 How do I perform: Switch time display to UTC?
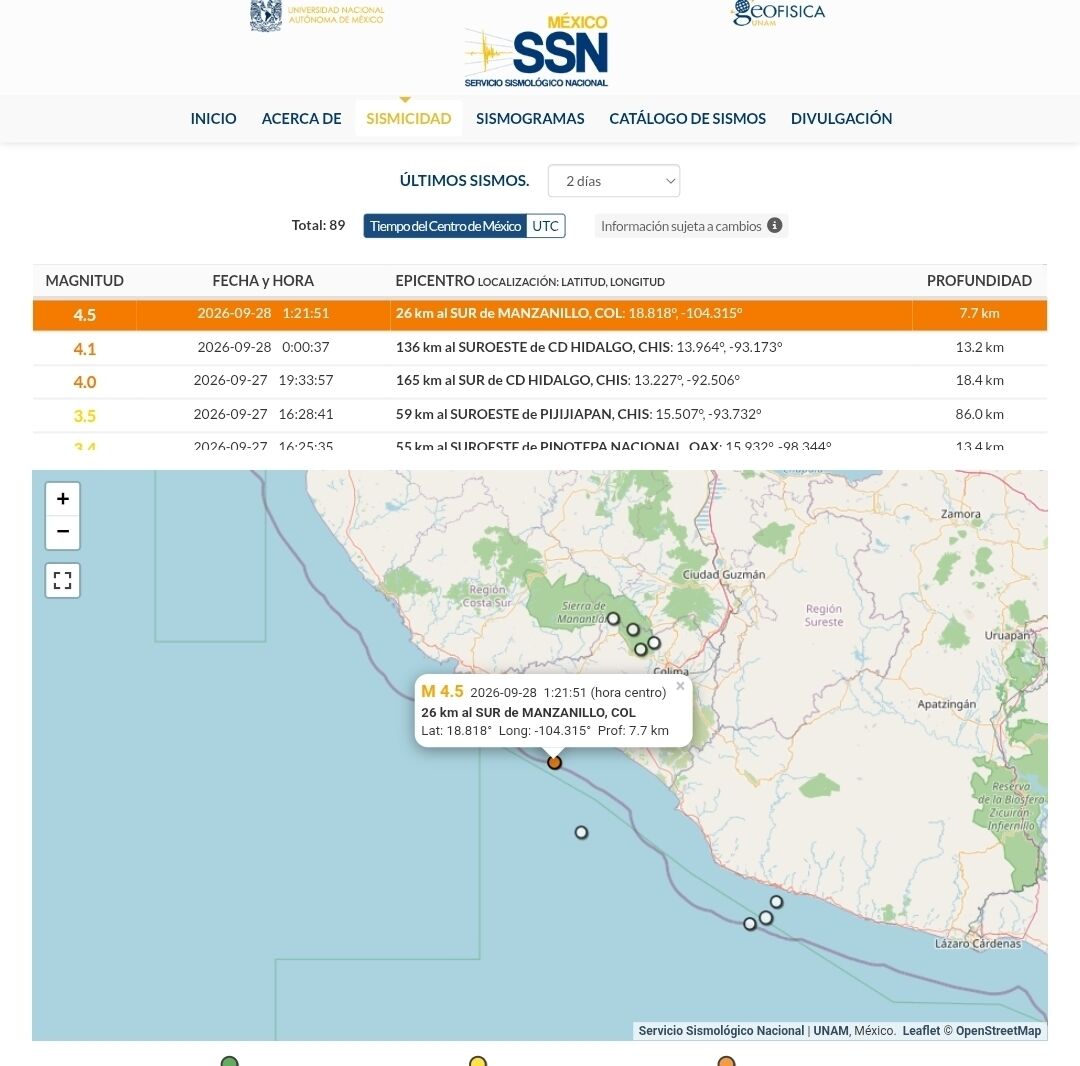(x=546, y=226)
